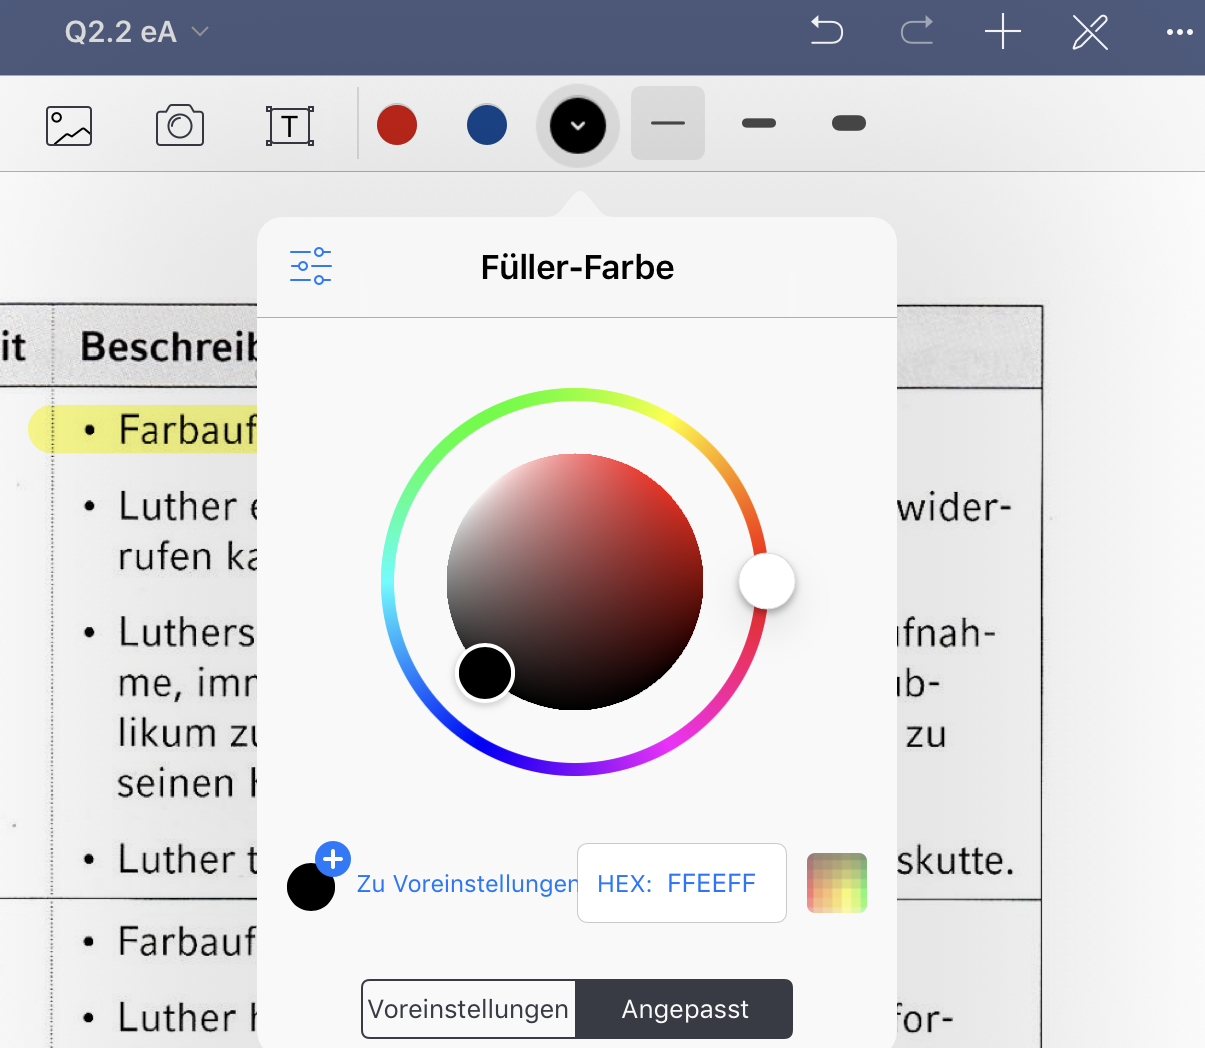Insert an image from the photo library
This screenshot has width=1205, height=1048.
pyautogui.click(x=69, y=126)
